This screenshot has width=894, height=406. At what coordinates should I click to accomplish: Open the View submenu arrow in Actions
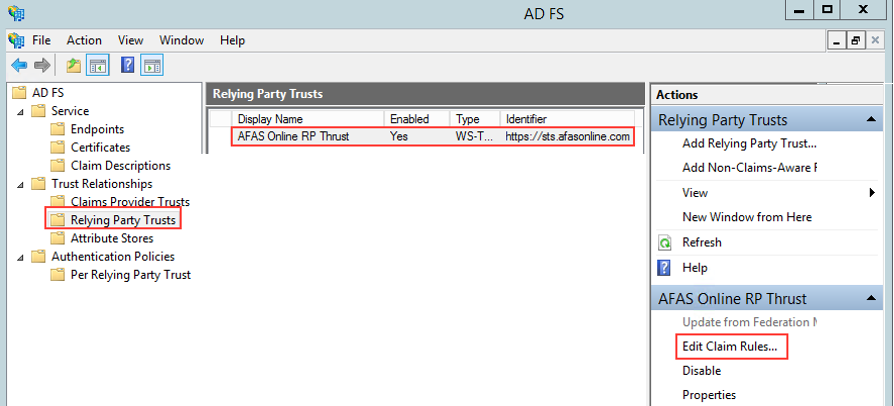872,193
